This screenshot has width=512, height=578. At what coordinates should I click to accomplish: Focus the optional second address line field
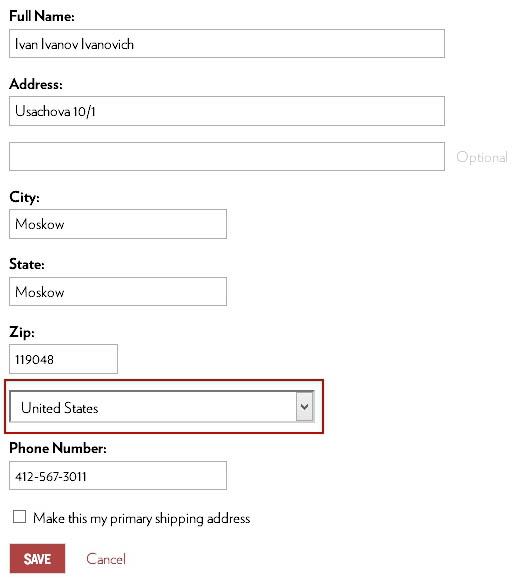click(x=227, y=156)
